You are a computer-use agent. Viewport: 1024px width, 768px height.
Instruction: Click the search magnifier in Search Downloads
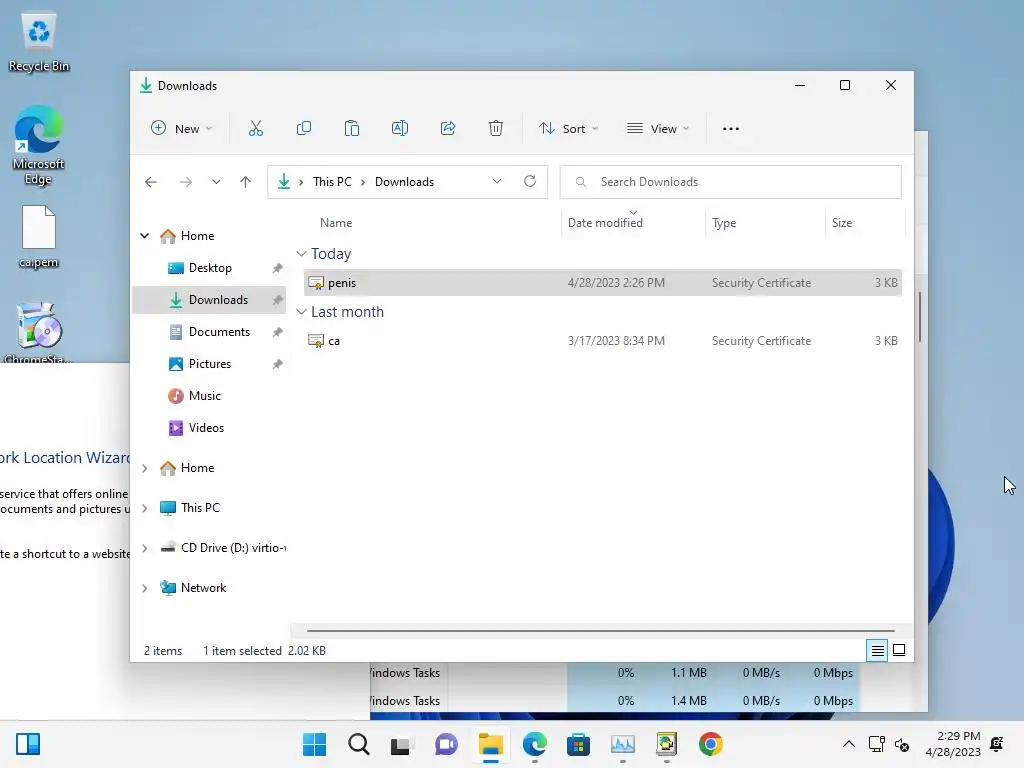pyautogui.click(x=581, y=182)
